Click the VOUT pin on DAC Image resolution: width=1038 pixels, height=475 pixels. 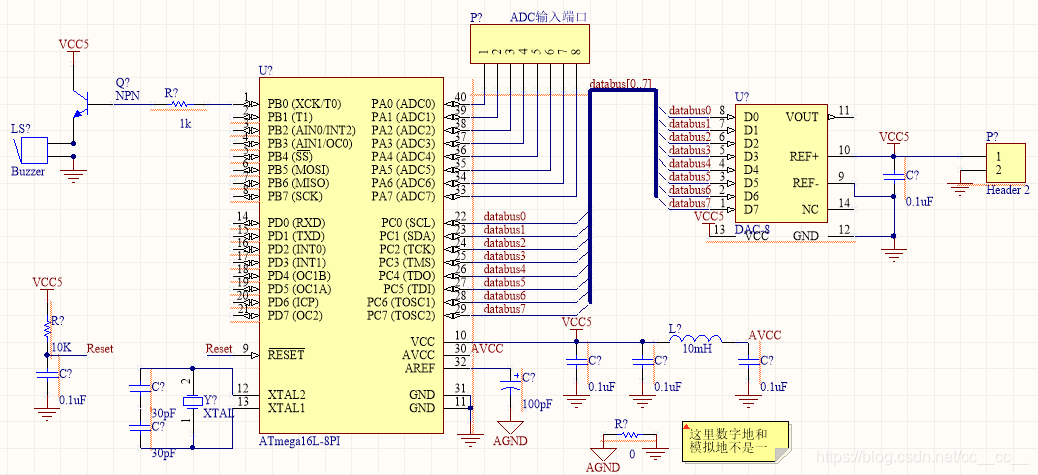point(802,116)
